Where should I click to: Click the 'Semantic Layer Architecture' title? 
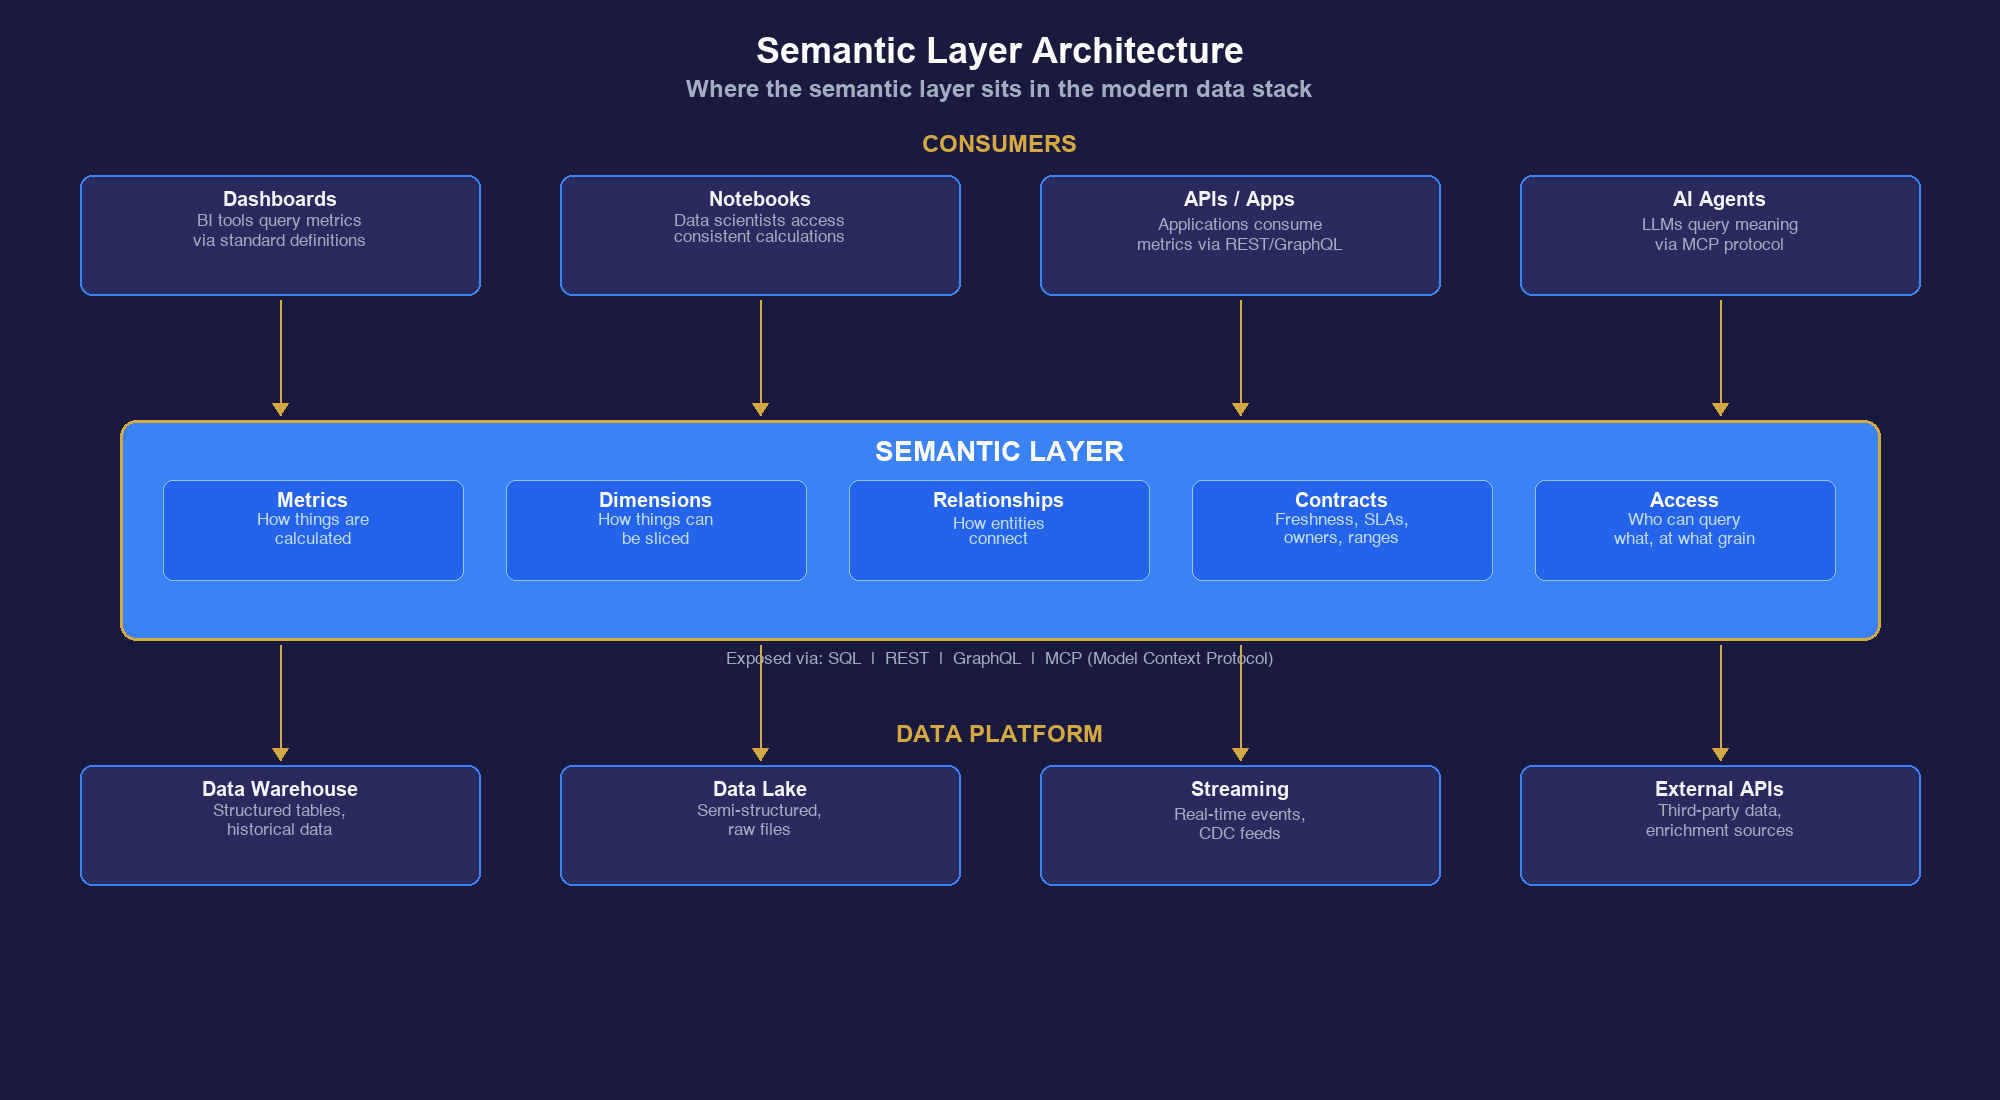click(x=999, y=51)
